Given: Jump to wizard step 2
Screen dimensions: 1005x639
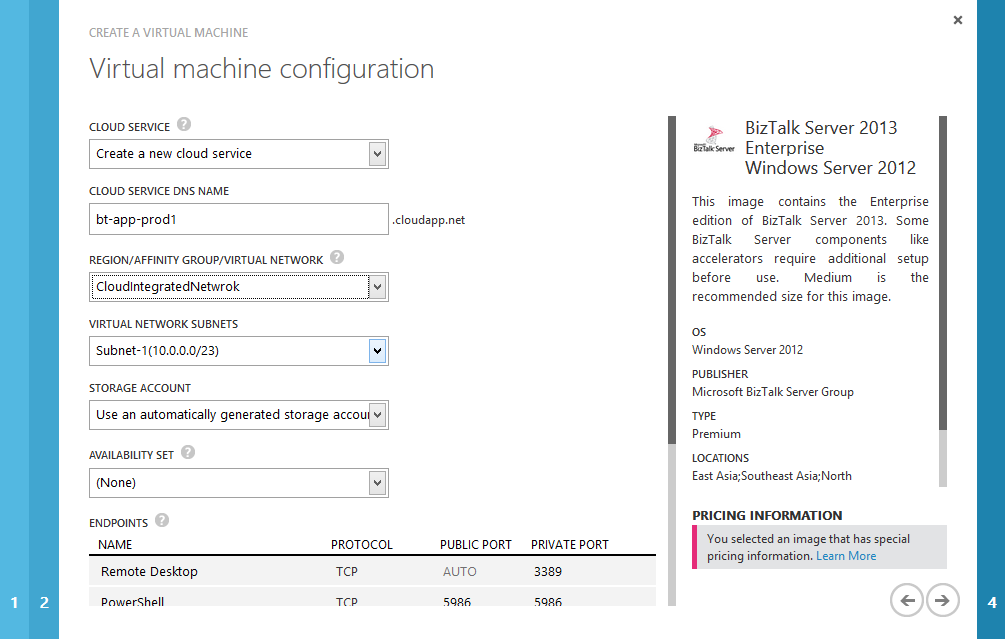Looking at the screenshot, I should point(44,602).
